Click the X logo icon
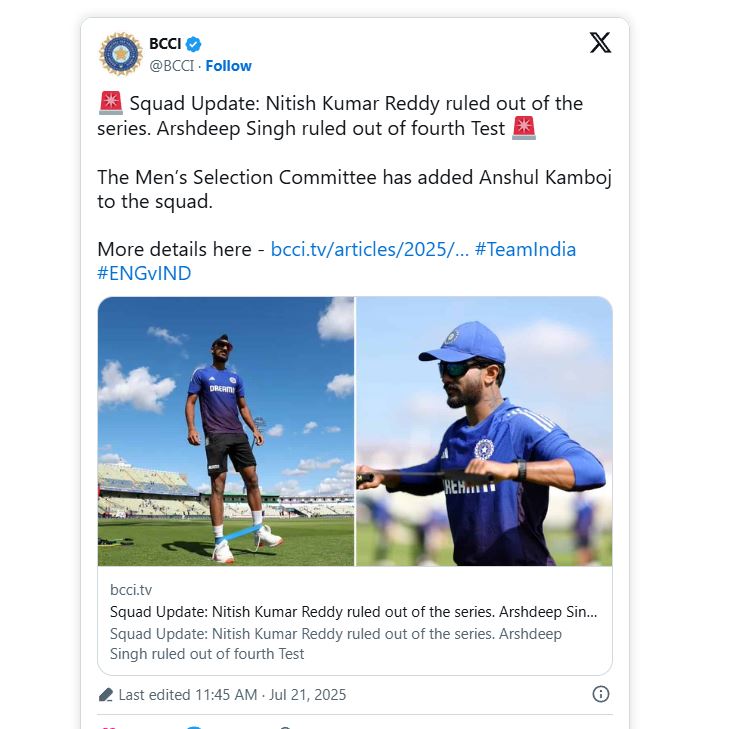The width and height of the screenshot is (743, 729). tap(600, 43)
